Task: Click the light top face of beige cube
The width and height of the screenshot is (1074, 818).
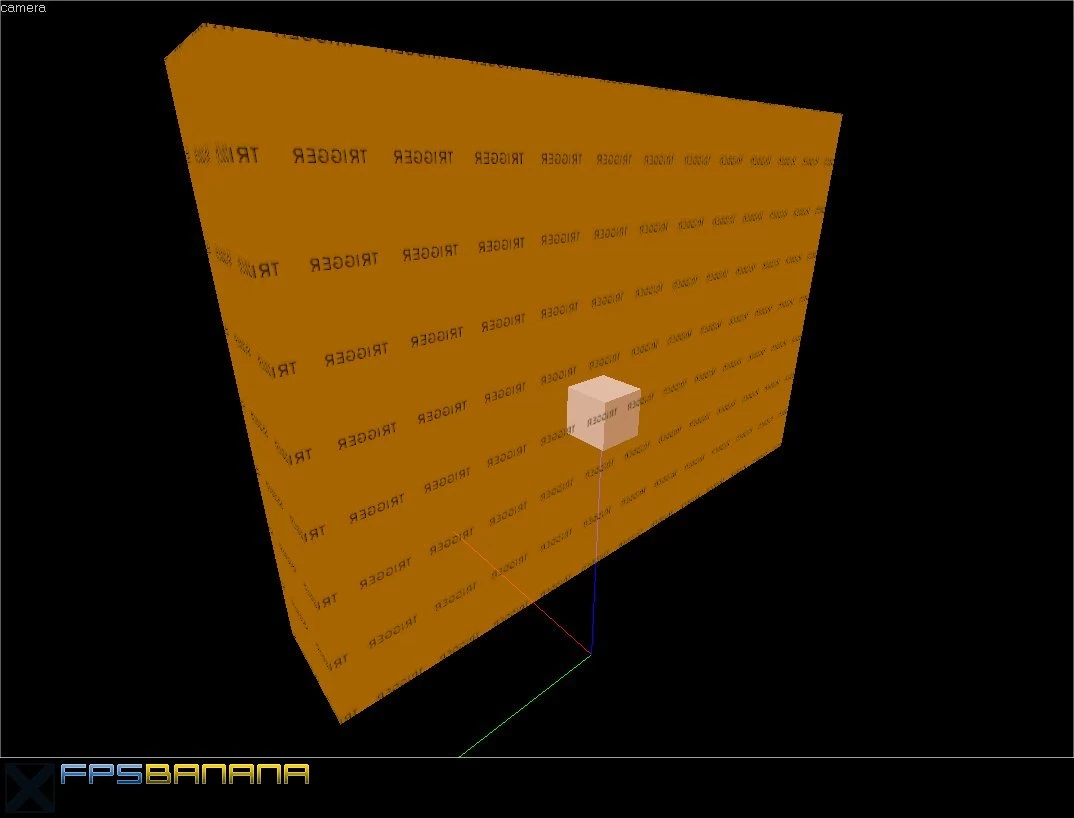Action: pyautogui.click(x=604, y=390)
